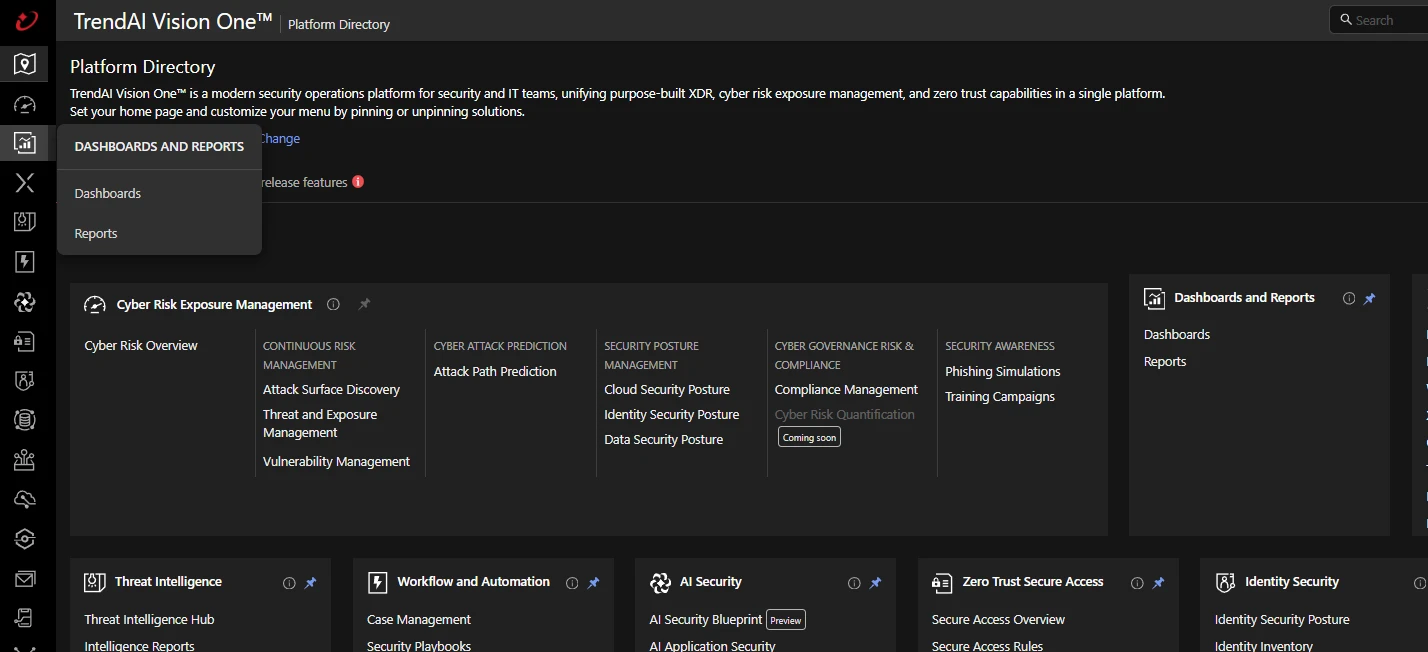Open AI Security sidebar icon
This screenshot has width=1428, height=652.
(25, 301)
